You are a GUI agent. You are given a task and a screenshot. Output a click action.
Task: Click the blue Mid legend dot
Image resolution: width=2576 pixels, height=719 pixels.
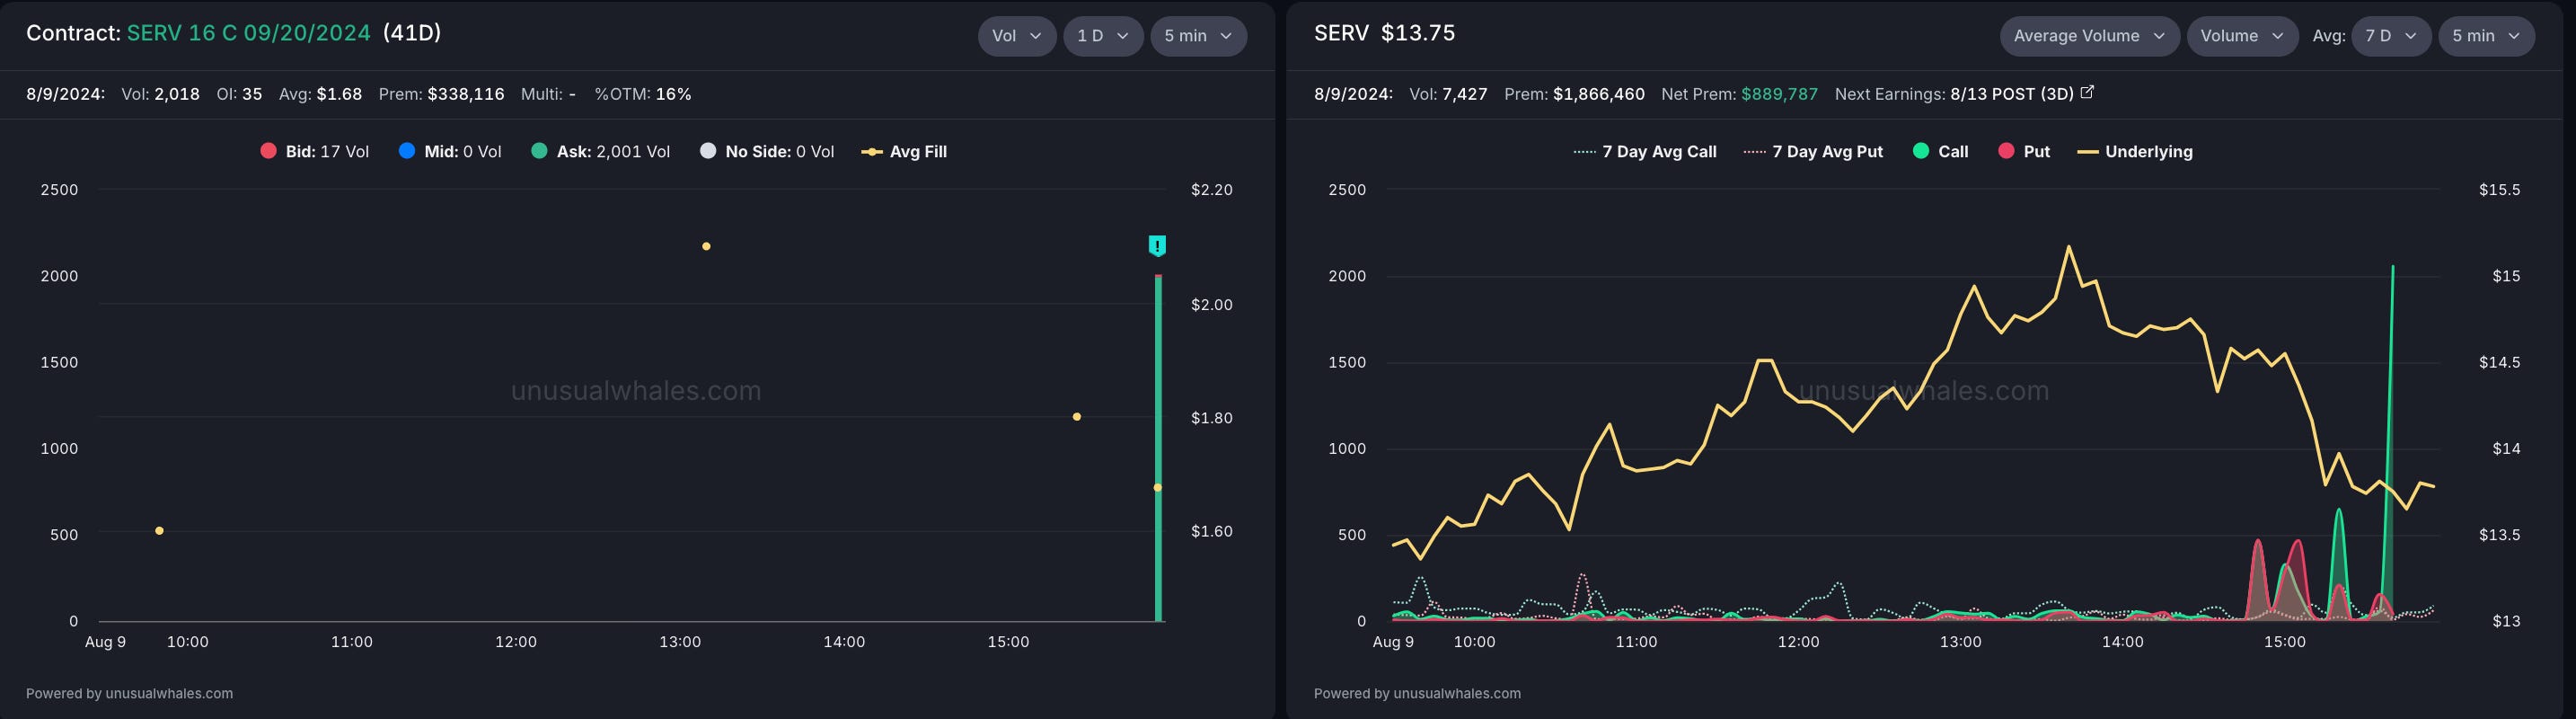[407, 151]
